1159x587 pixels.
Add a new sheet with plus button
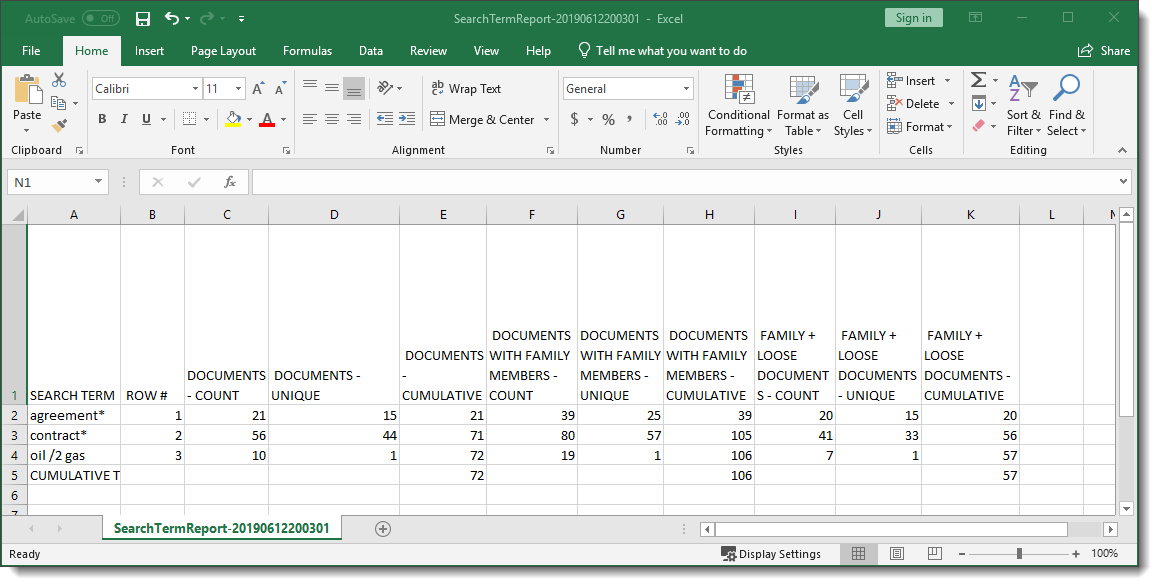pos(383,529)
